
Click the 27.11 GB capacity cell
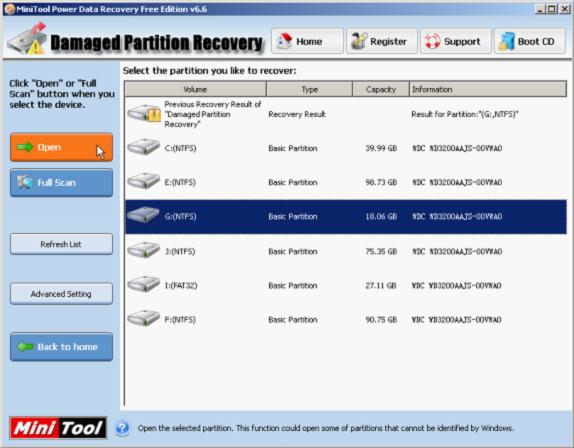(x=381, y=285)
